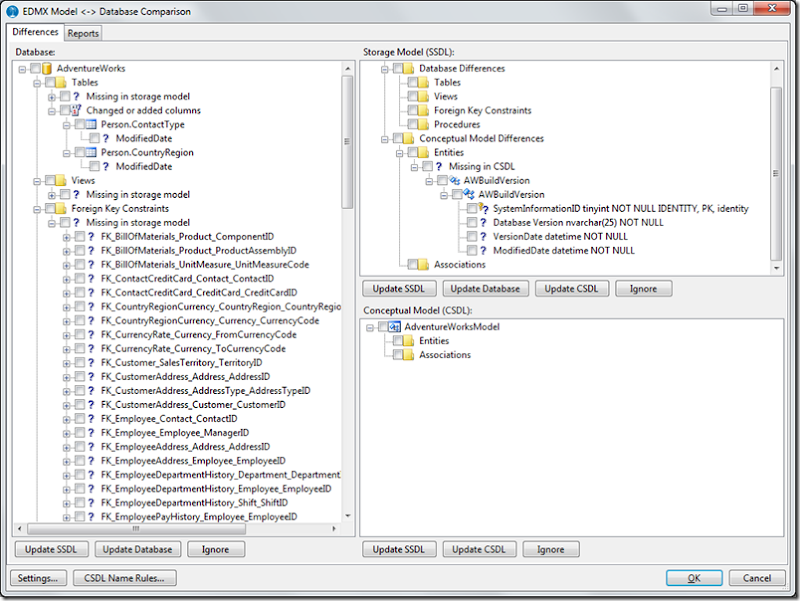Image resolution: width=800 pixels, height=601 pixels.
Task: Switch to the Reports tab
Action: pyautogui.click(x=83, y=33)
